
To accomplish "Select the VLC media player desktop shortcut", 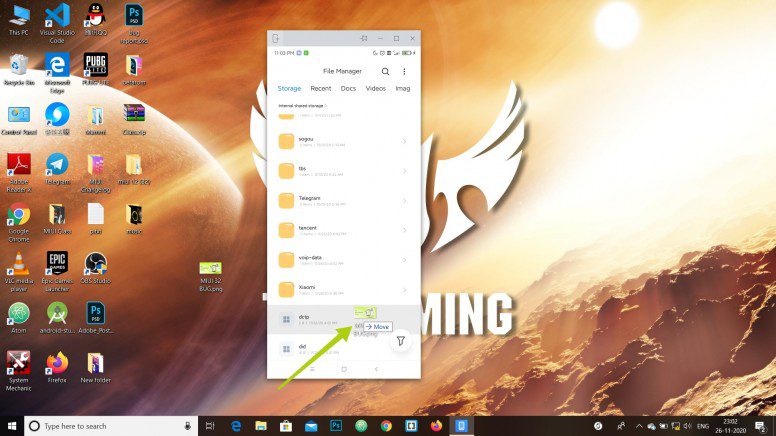I will pos(19,271).
